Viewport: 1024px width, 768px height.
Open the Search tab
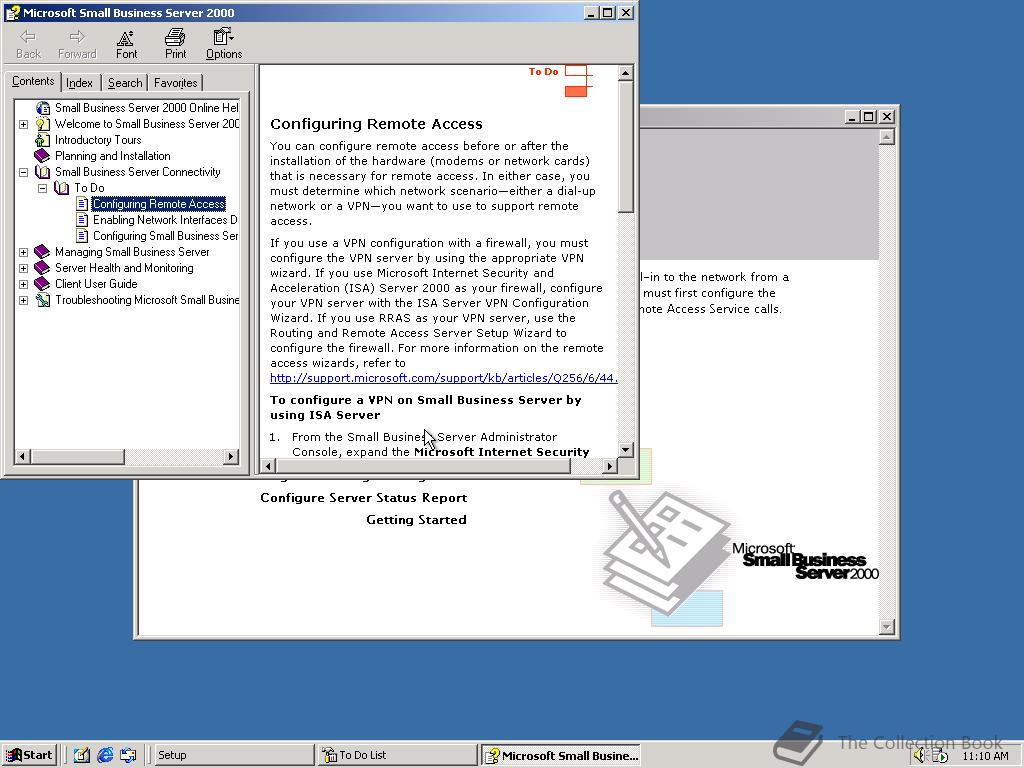click(x=124, y=82)
